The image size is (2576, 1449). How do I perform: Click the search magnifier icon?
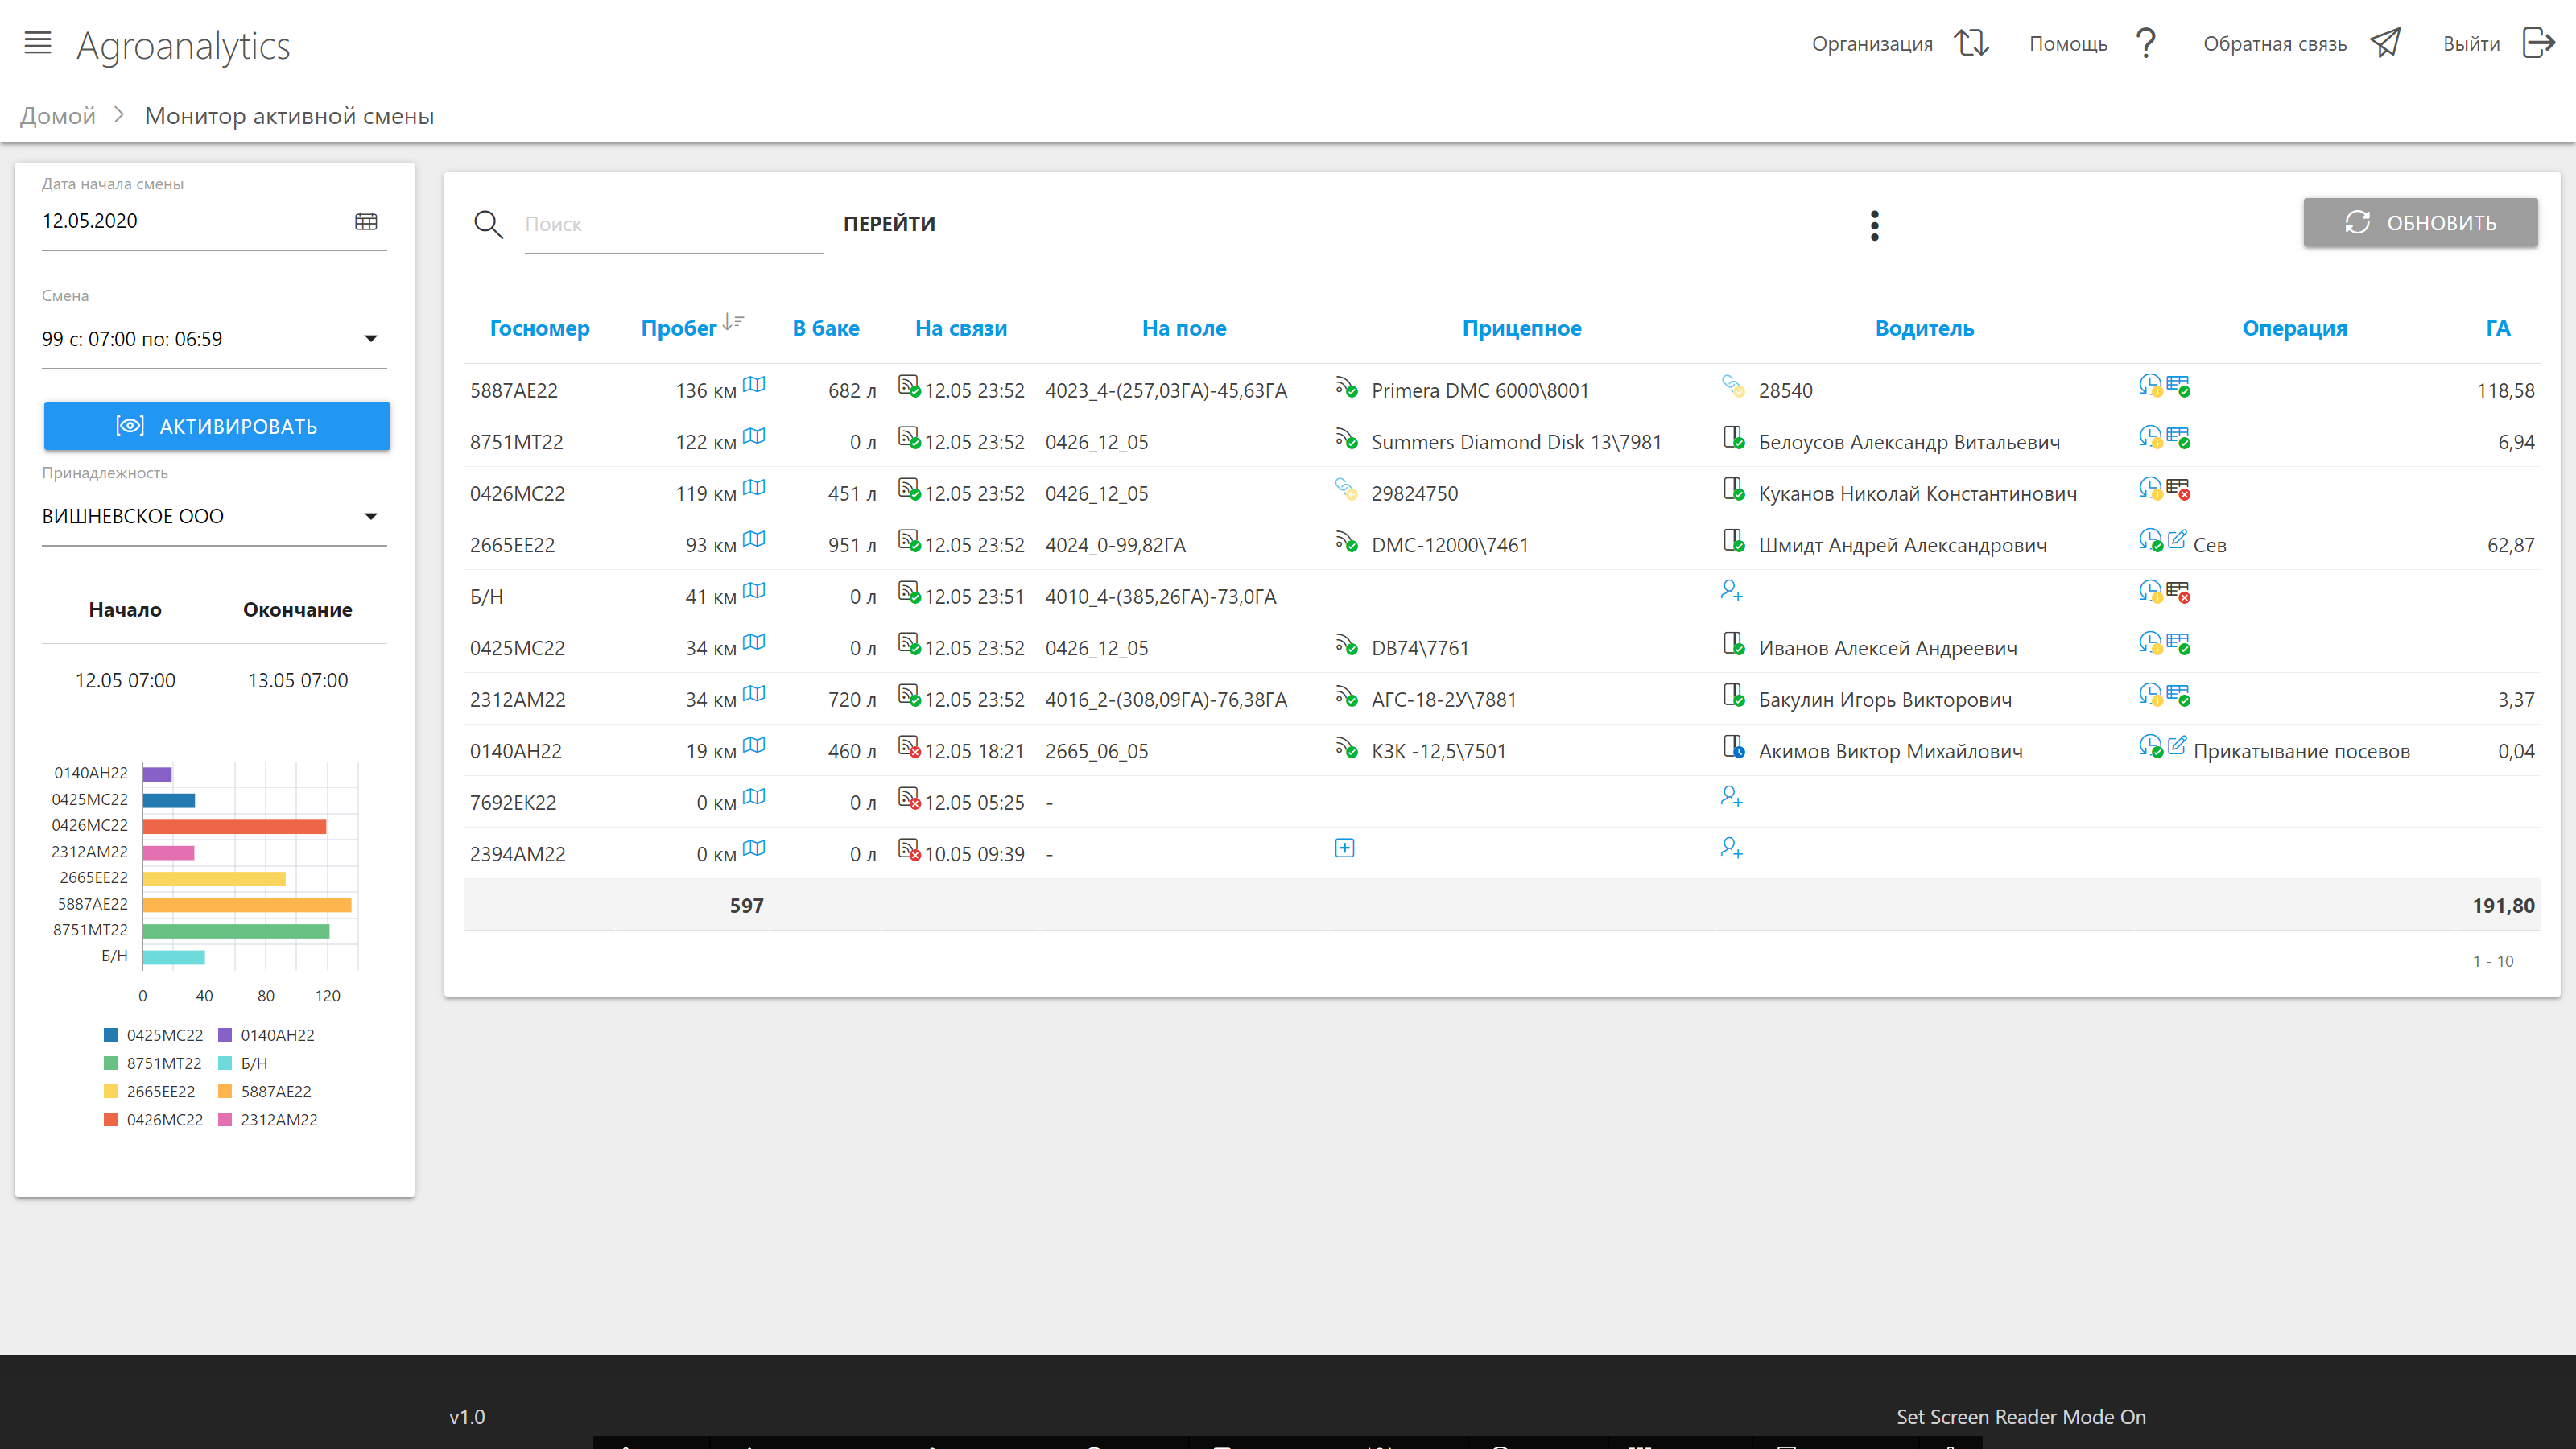pos(488,224)
